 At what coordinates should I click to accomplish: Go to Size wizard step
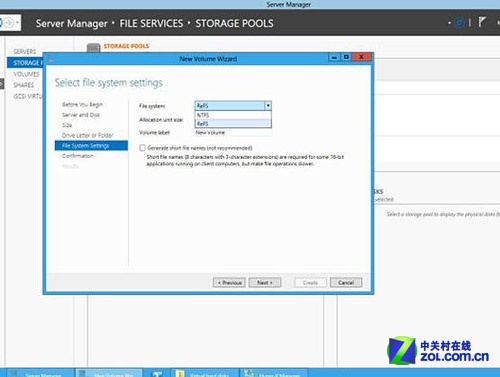click(x=67, y=125)
